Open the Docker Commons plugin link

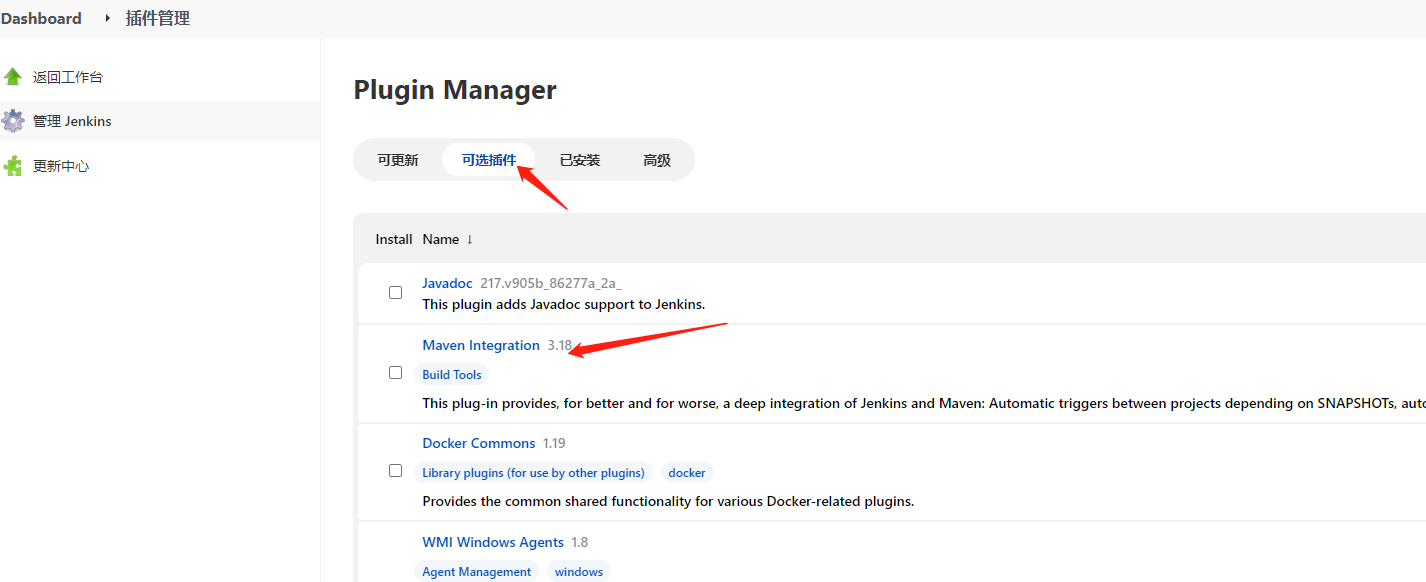pos(479,443)
